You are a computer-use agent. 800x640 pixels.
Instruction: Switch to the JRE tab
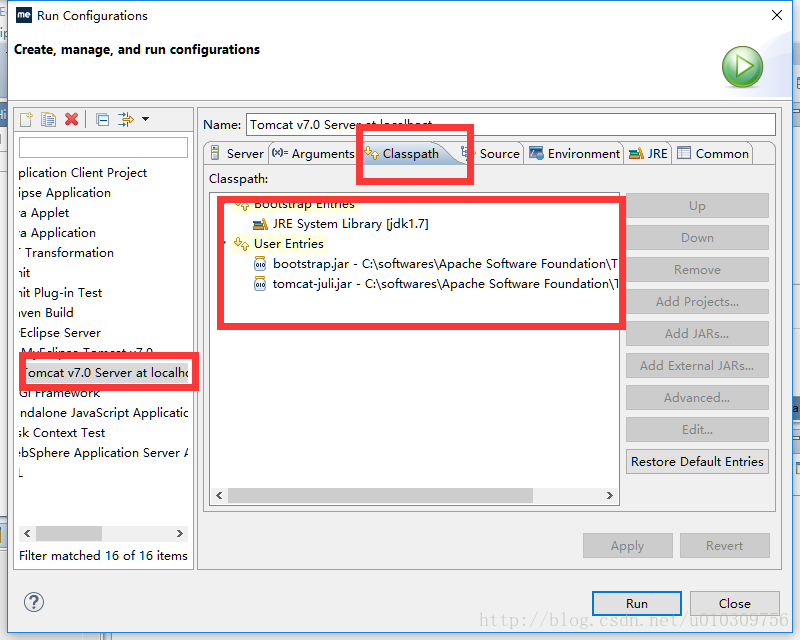(x=648, y=154)
